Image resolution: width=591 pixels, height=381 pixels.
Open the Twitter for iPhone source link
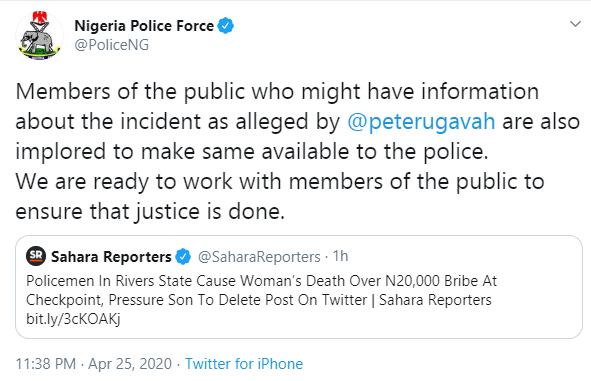244,364
